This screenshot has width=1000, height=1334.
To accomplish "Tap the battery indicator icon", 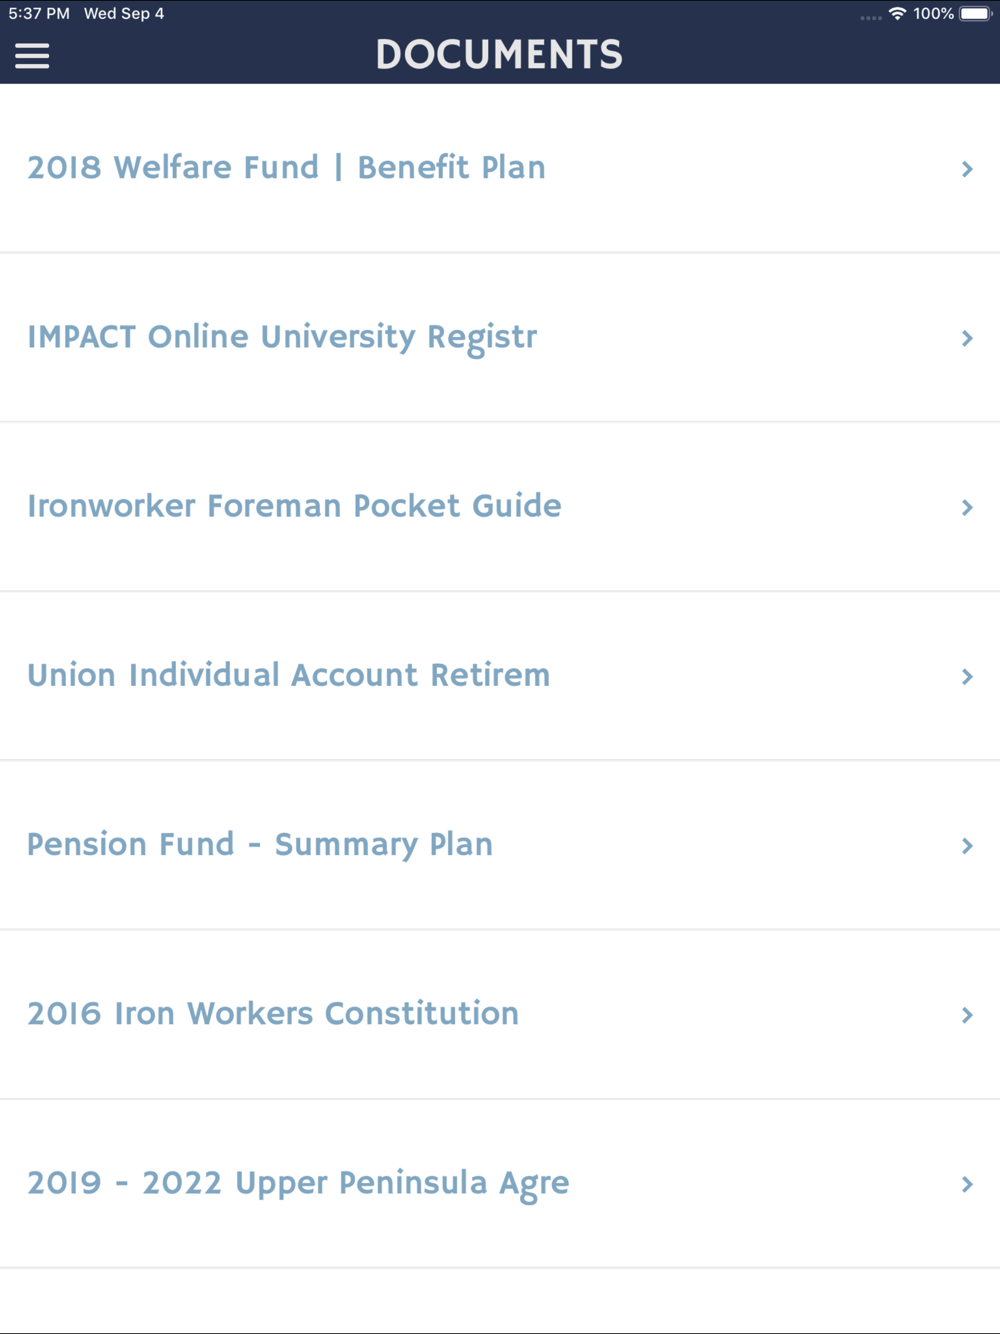I will (x=976, y=14).
